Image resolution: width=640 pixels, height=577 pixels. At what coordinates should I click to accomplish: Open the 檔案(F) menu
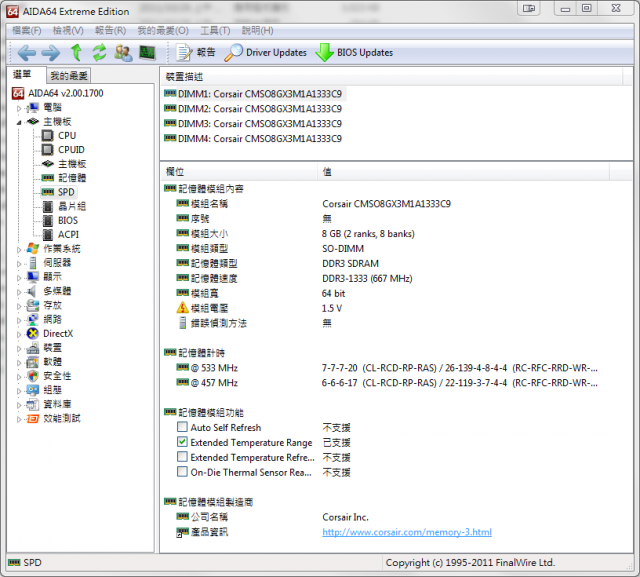pyautogui.click(x=27, y=31)
